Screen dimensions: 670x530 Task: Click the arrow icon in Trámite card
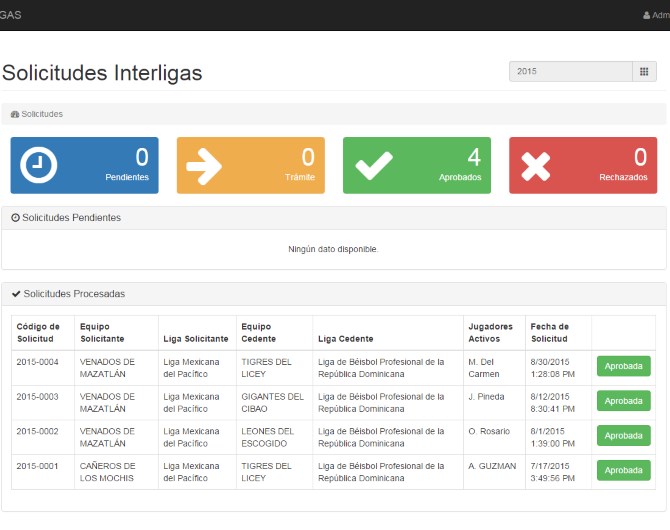click(x=204, y=166)
